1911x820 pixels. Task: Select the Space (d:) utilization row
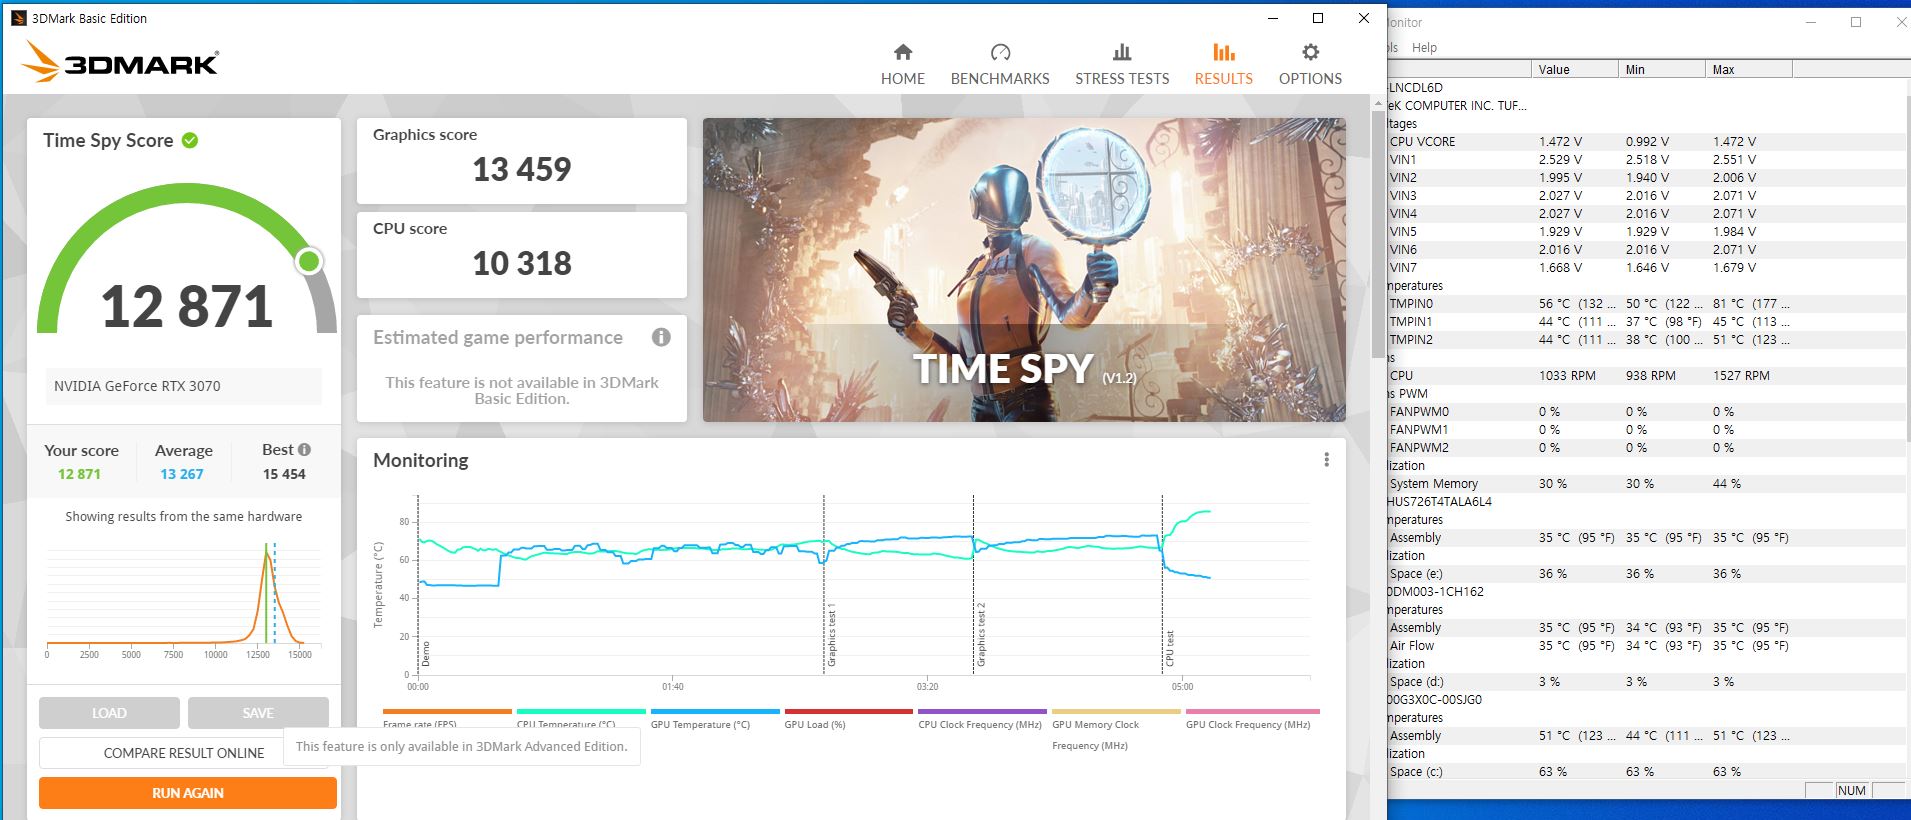tap(1647, 682)
